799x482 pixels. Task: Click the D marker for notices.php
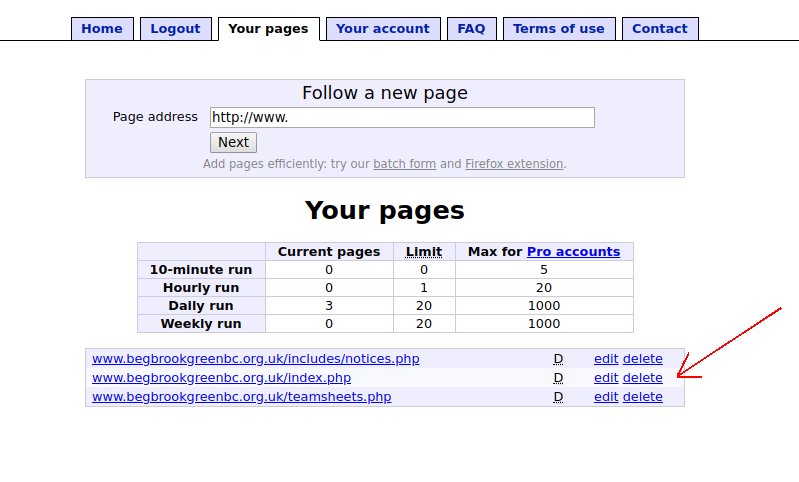(x=558, y=359)
